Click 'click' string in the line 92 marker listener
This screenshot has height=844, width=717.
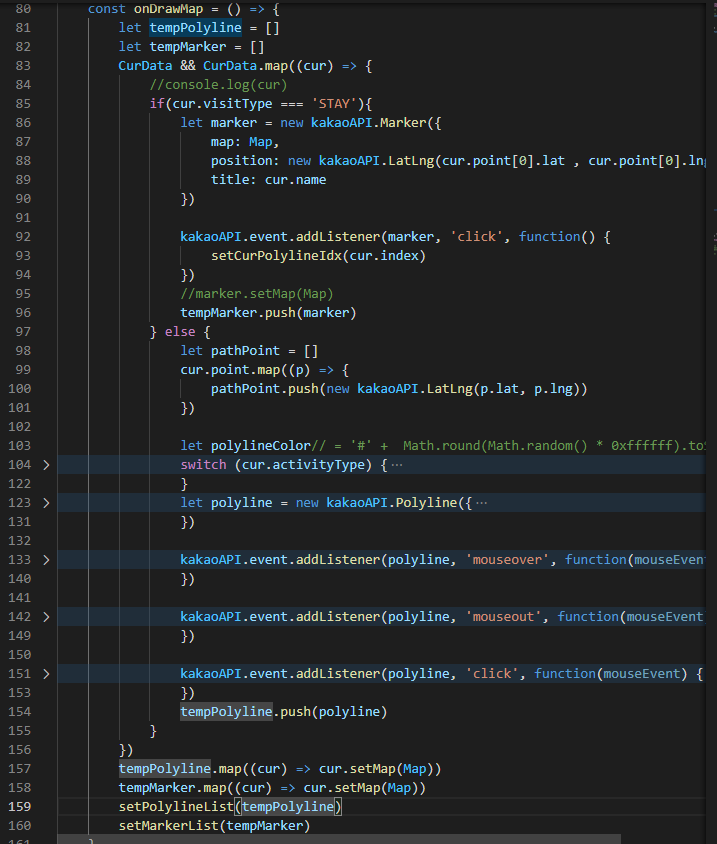[x=476, y=237]
